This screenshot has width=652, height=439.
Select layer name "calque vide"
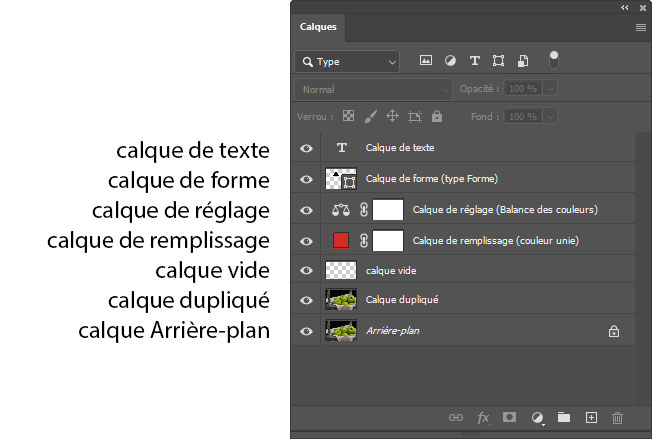[x=391, y=271]
